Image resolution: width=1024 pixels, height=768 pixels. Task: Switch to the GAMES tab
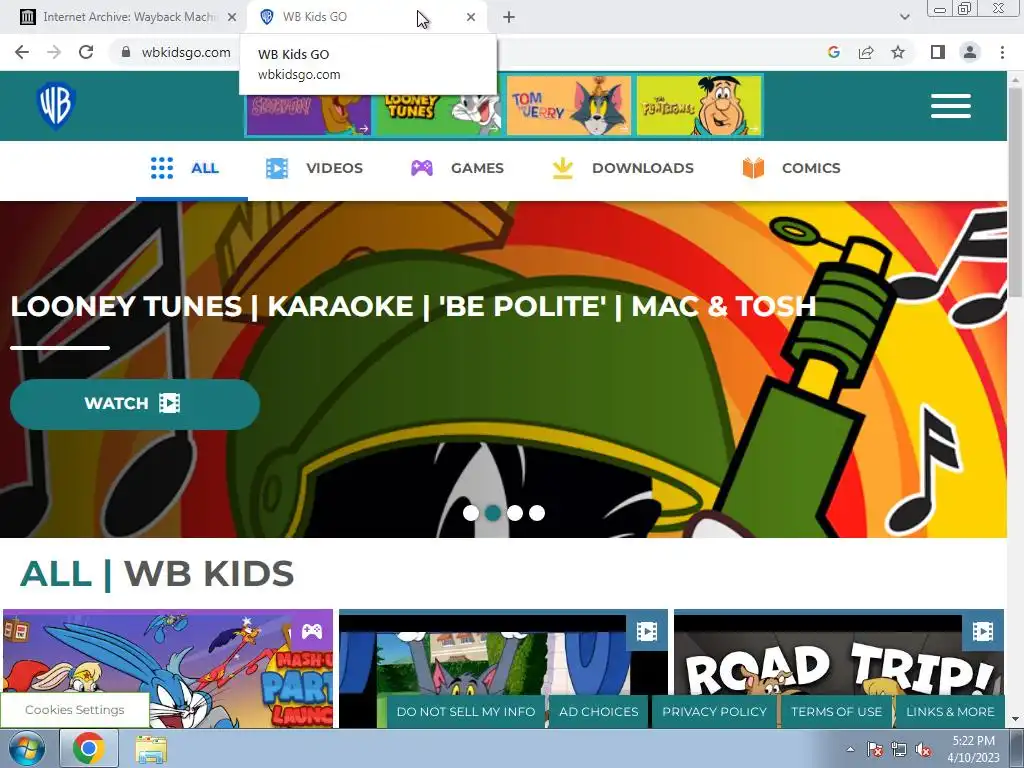[457, 168]
